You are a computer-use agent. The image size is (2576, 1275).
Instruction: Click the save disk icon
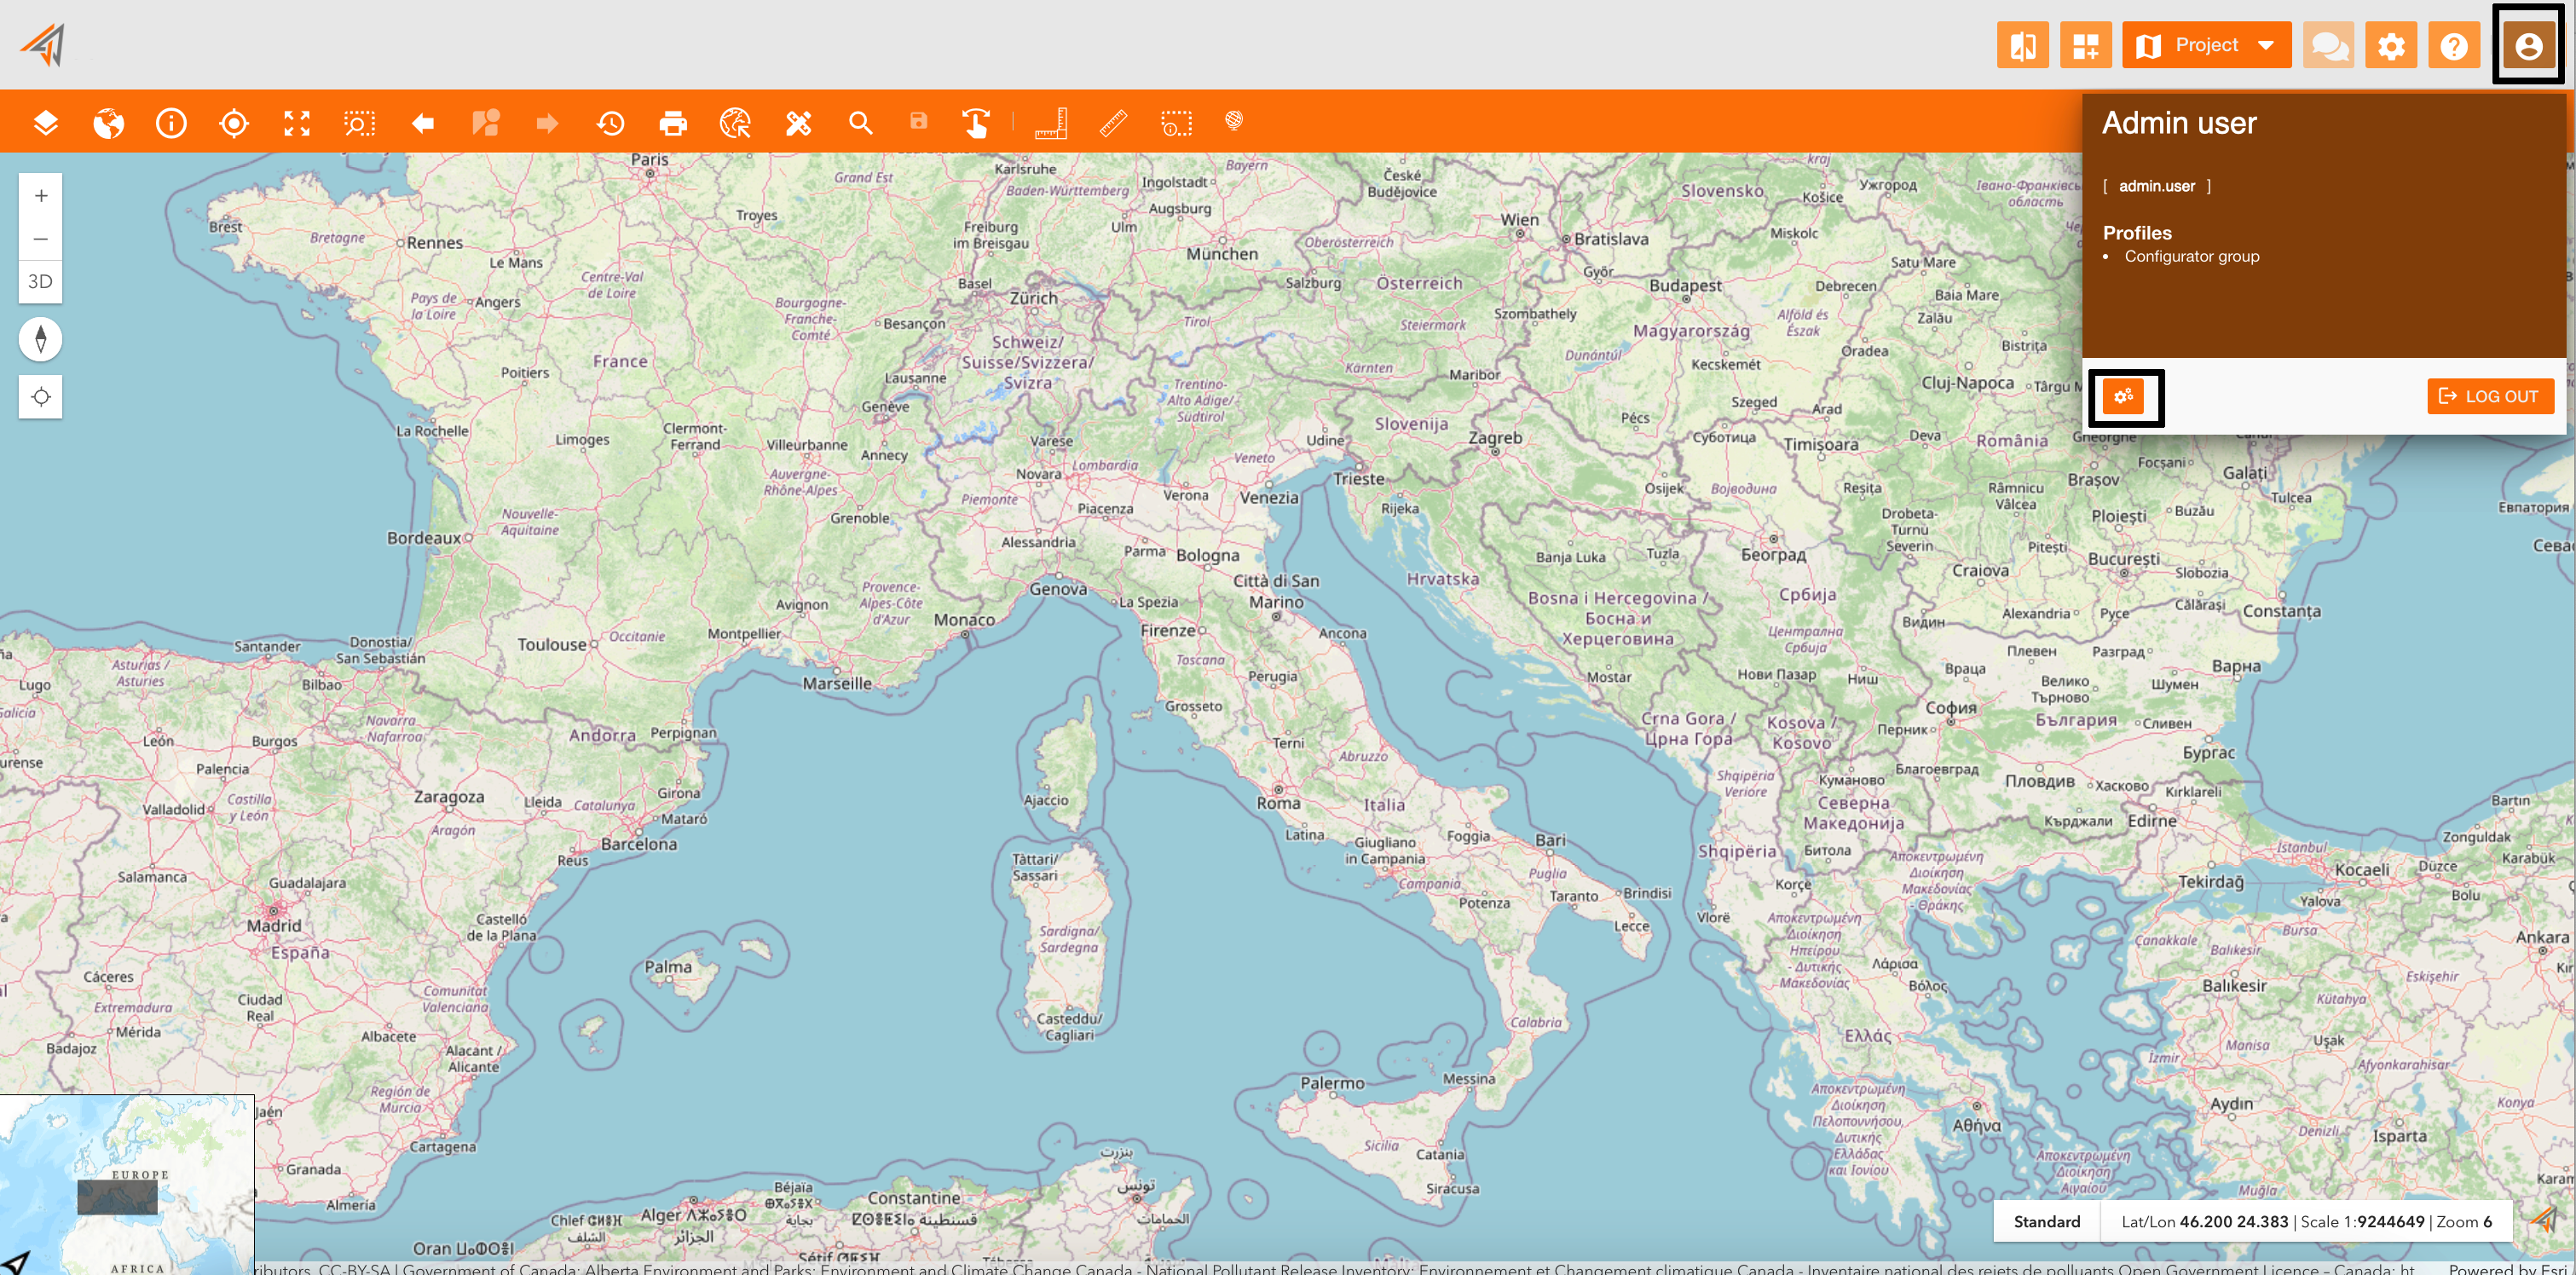[919, 122]
